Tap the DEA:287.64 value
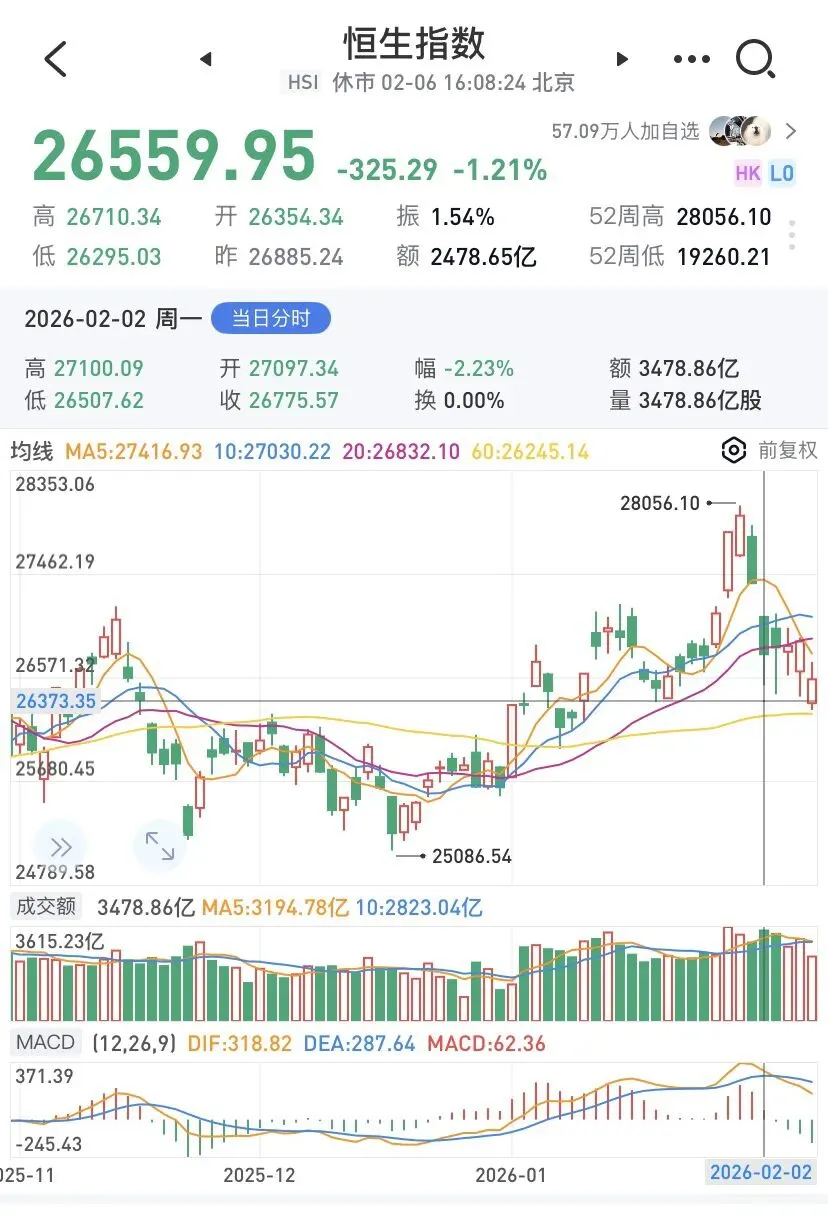 pos(358,1044)
